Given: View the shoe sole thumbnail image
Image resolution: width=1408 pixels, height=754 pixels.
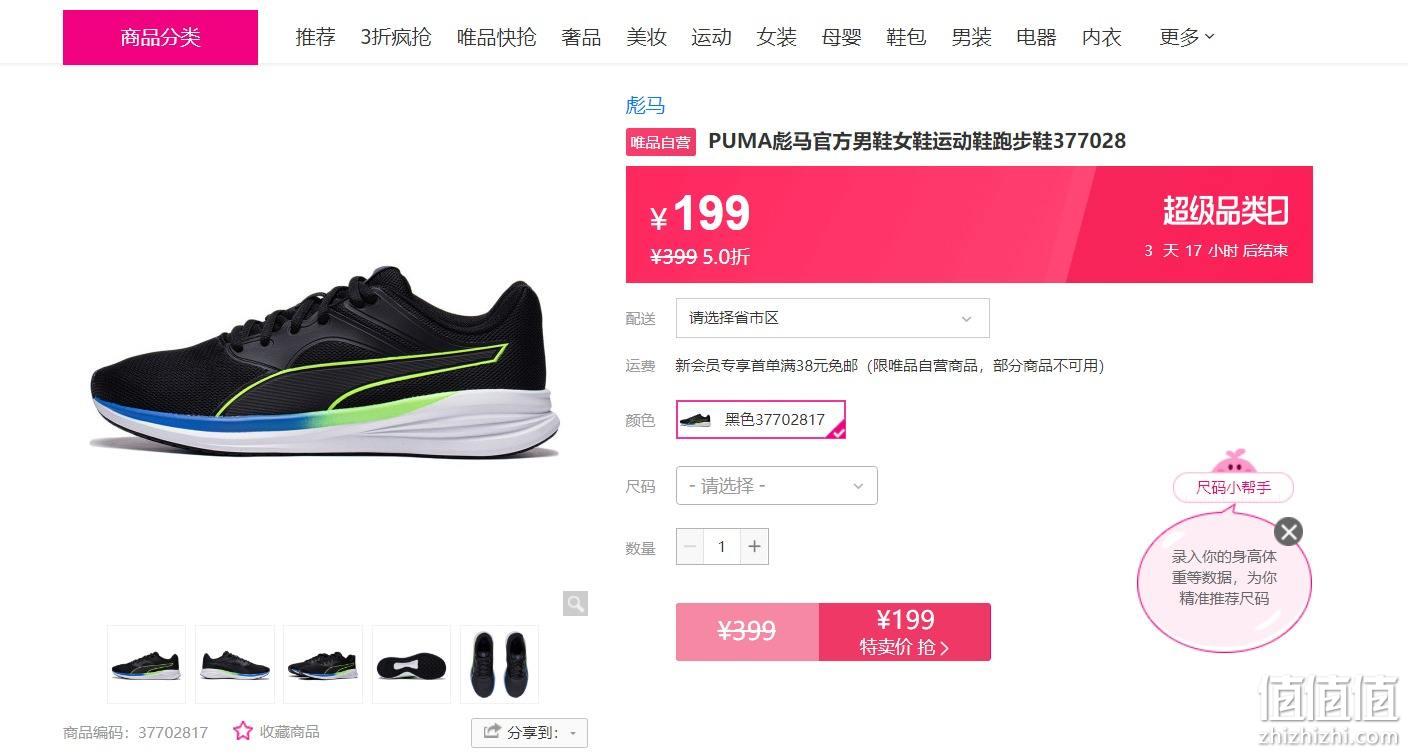Looking at the screenshot, I should (411, 664).
